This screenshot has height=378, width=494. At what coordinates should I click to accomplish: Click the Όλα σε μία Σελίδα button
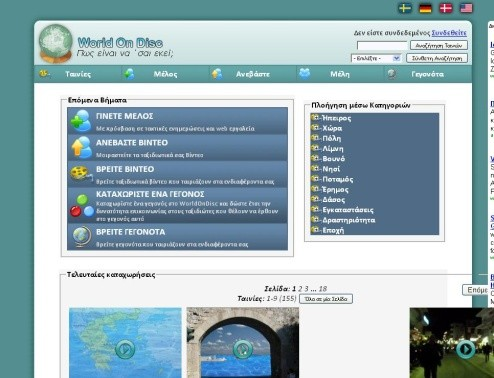[x=326, y=299]
